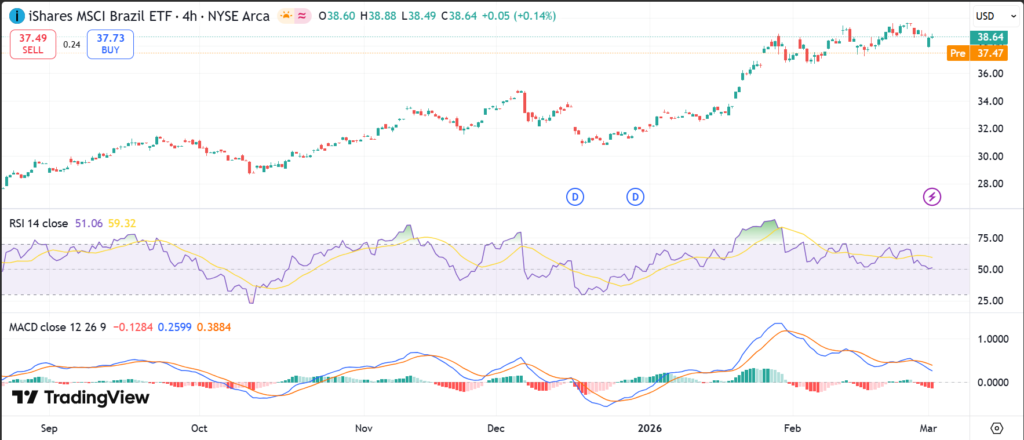Open chart settings gear at bottom right
1024x440 pixels.
tap(996, 425)
